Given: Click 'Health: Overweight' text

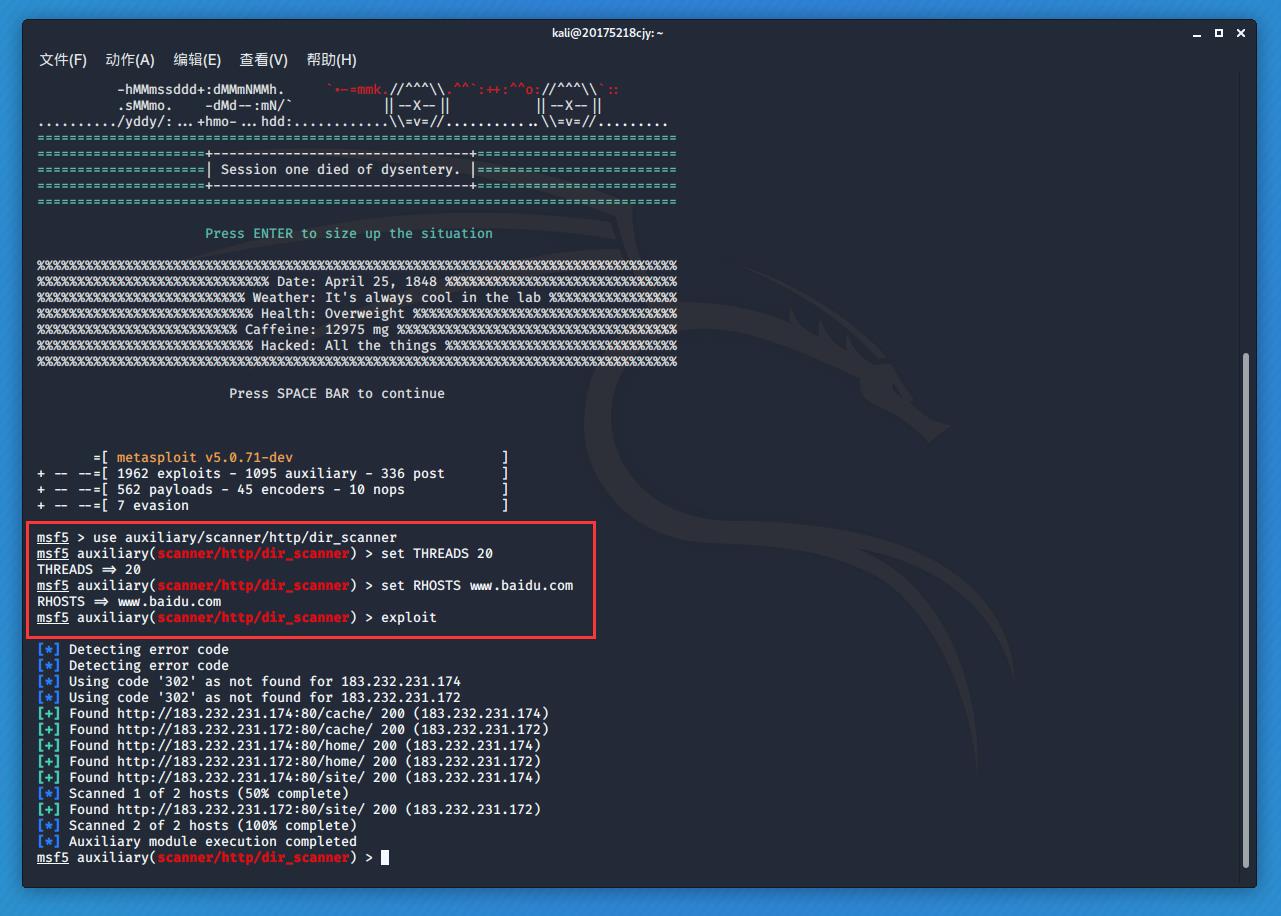Looking at the screenshot, I should pos(333,313).
